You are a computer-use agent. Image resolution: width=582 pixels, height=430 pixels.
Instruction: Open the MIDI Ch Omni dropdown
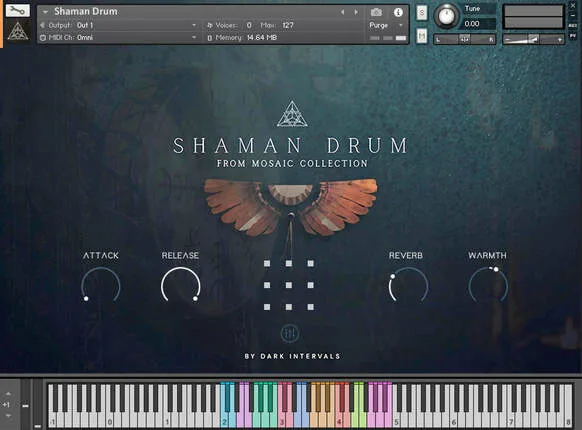tap(119, 38)
